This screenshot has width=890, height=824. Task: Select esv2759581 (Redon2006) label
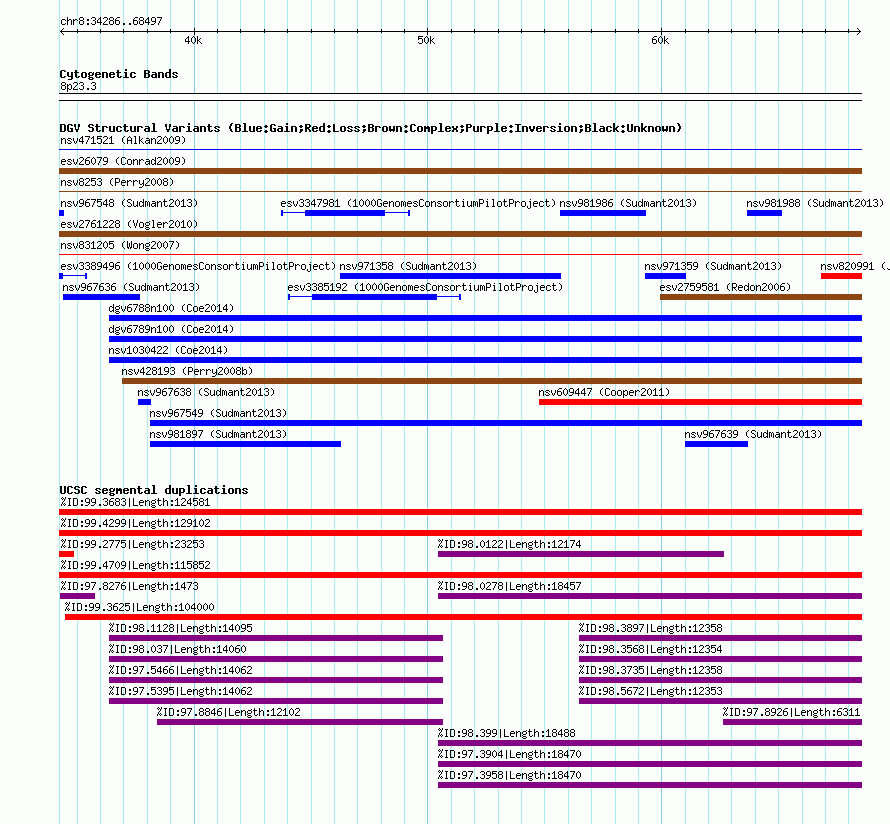coord(725,287)
